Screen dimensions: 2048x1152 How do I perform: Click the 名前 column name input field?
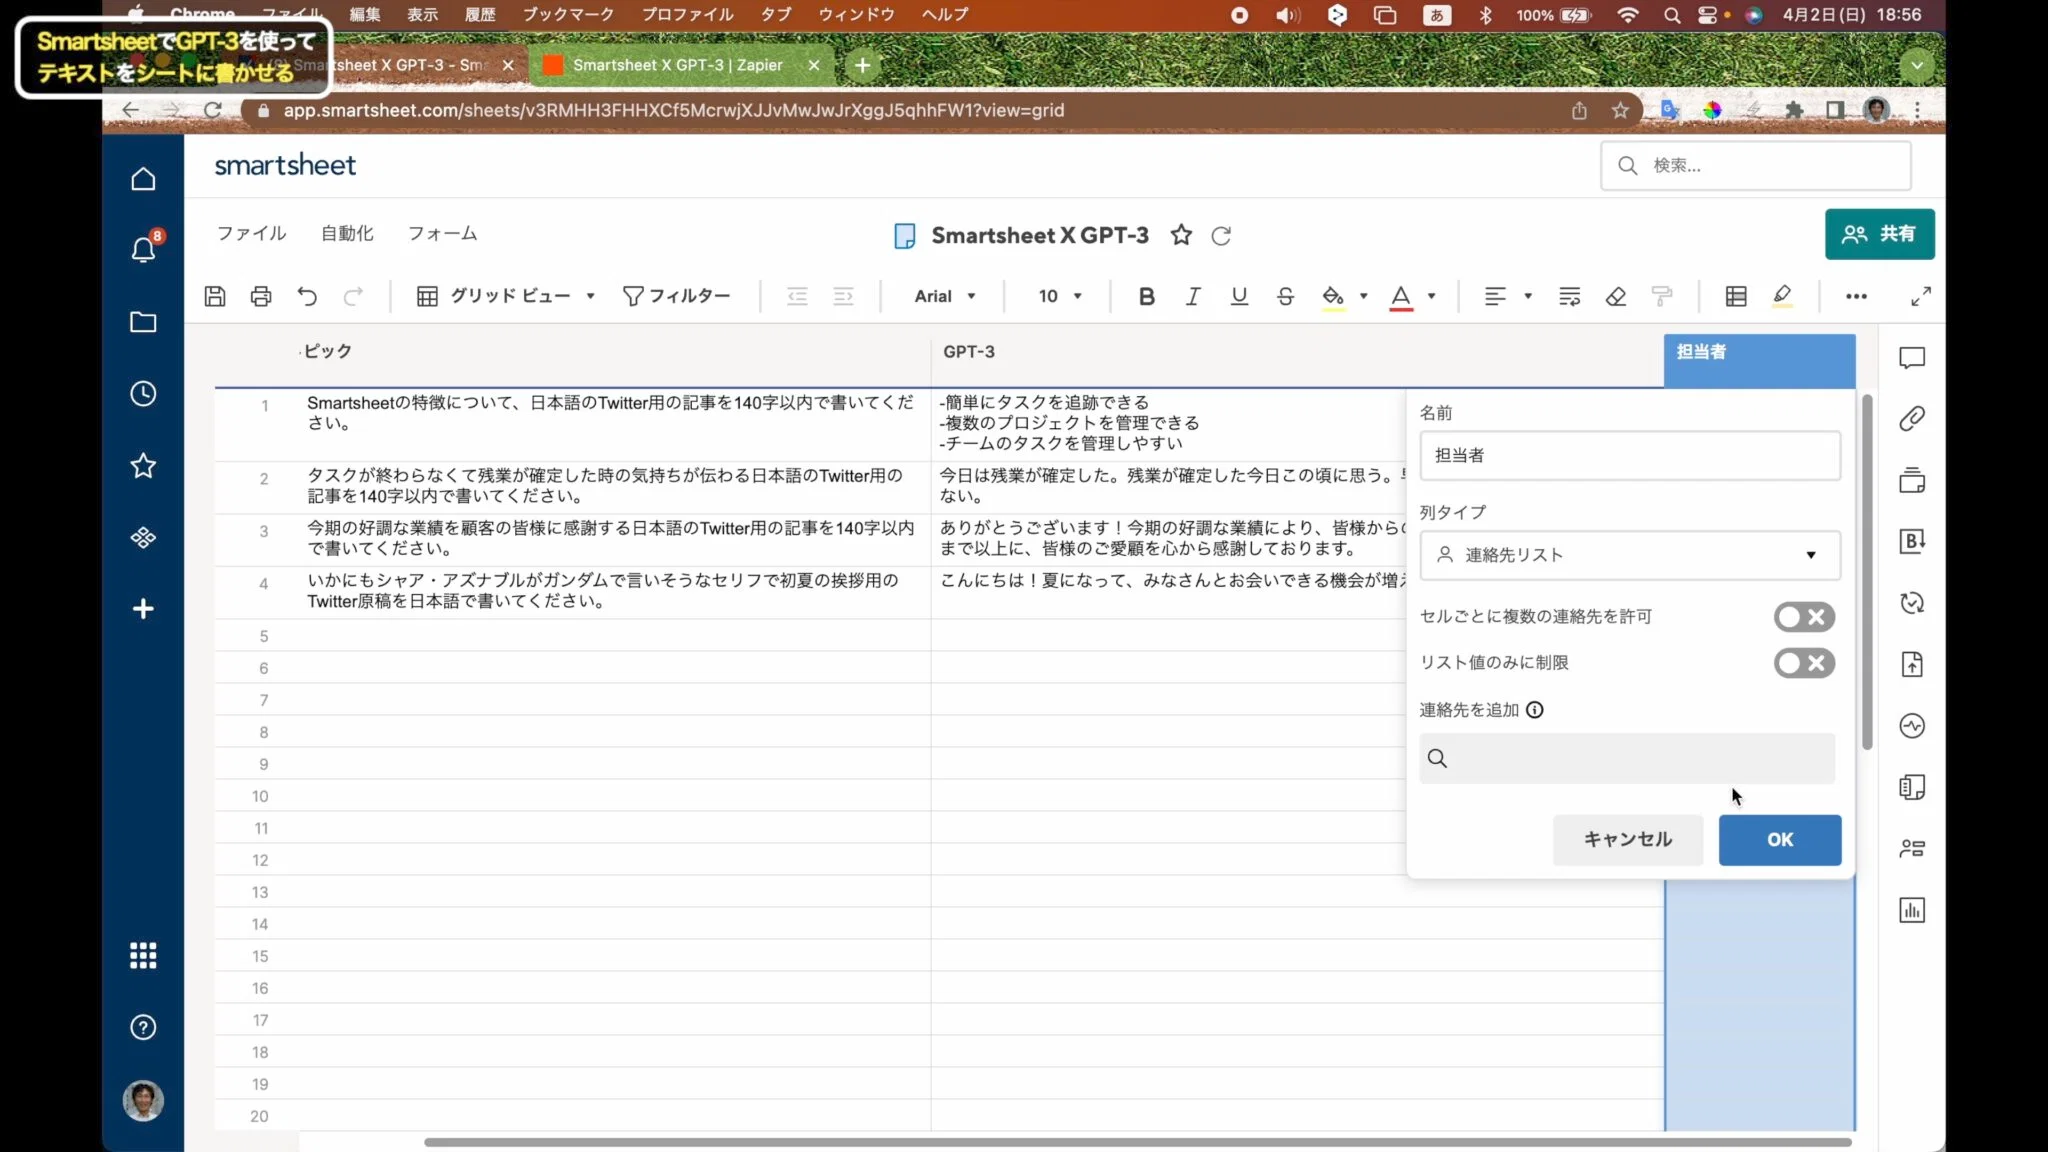[x=1629, y=456]
